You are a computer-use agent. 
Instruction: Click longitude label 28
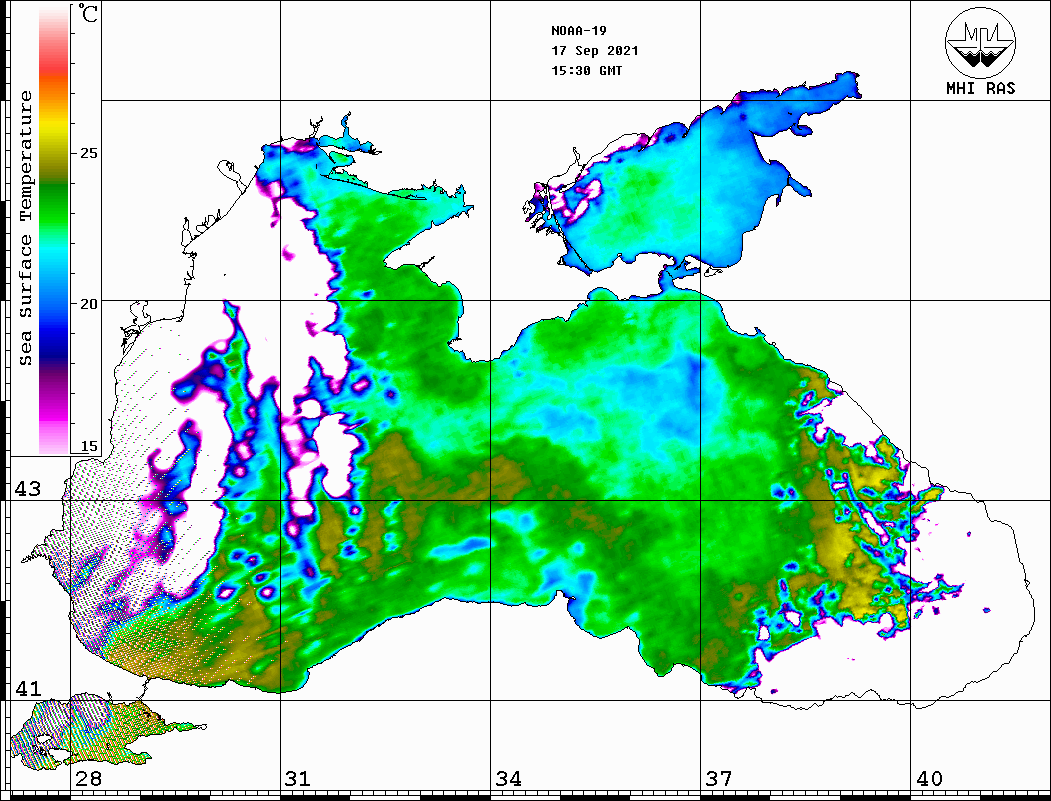point(88,778)
